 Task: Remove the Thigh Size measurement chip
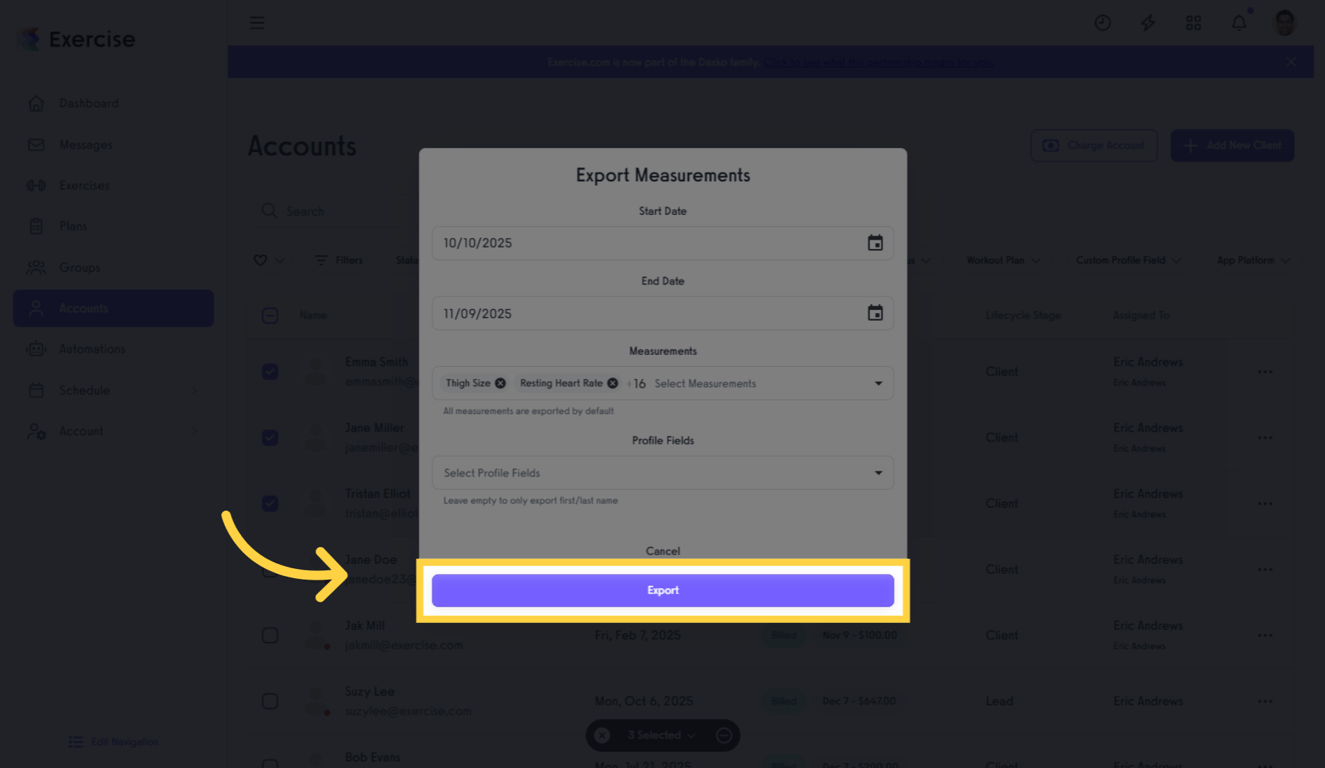coord(501,382)
